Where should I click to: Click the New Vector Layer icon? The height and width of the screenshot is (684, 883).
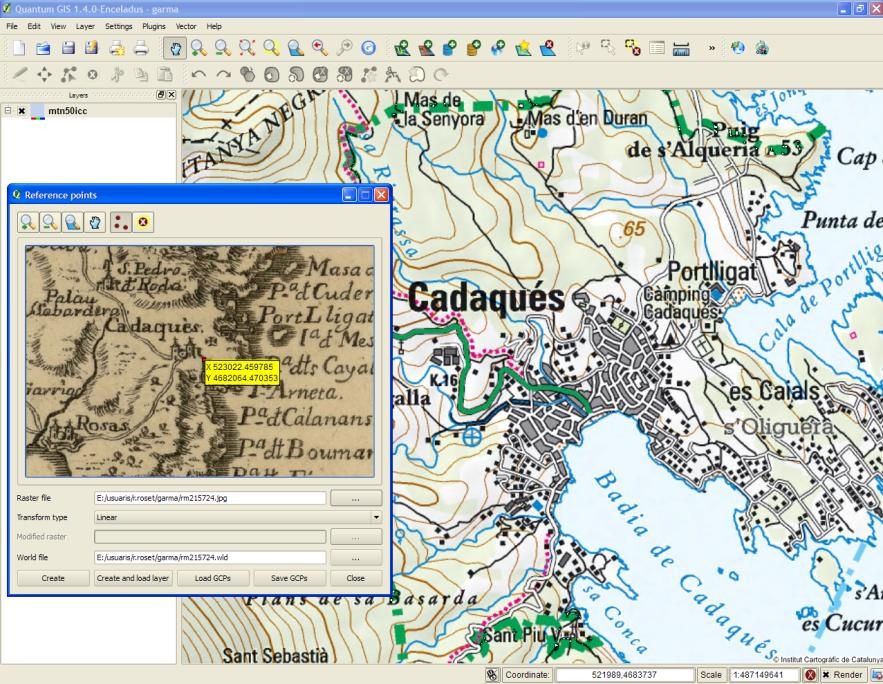pyautogui.click(x=523, y=48)
